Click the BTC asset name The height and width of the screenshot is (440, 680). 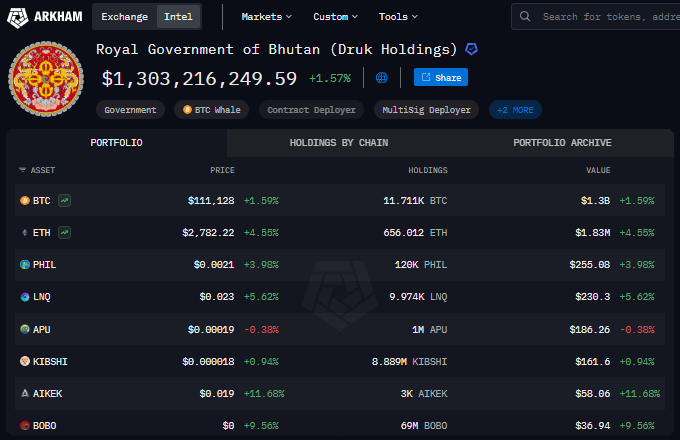point(42,201)
